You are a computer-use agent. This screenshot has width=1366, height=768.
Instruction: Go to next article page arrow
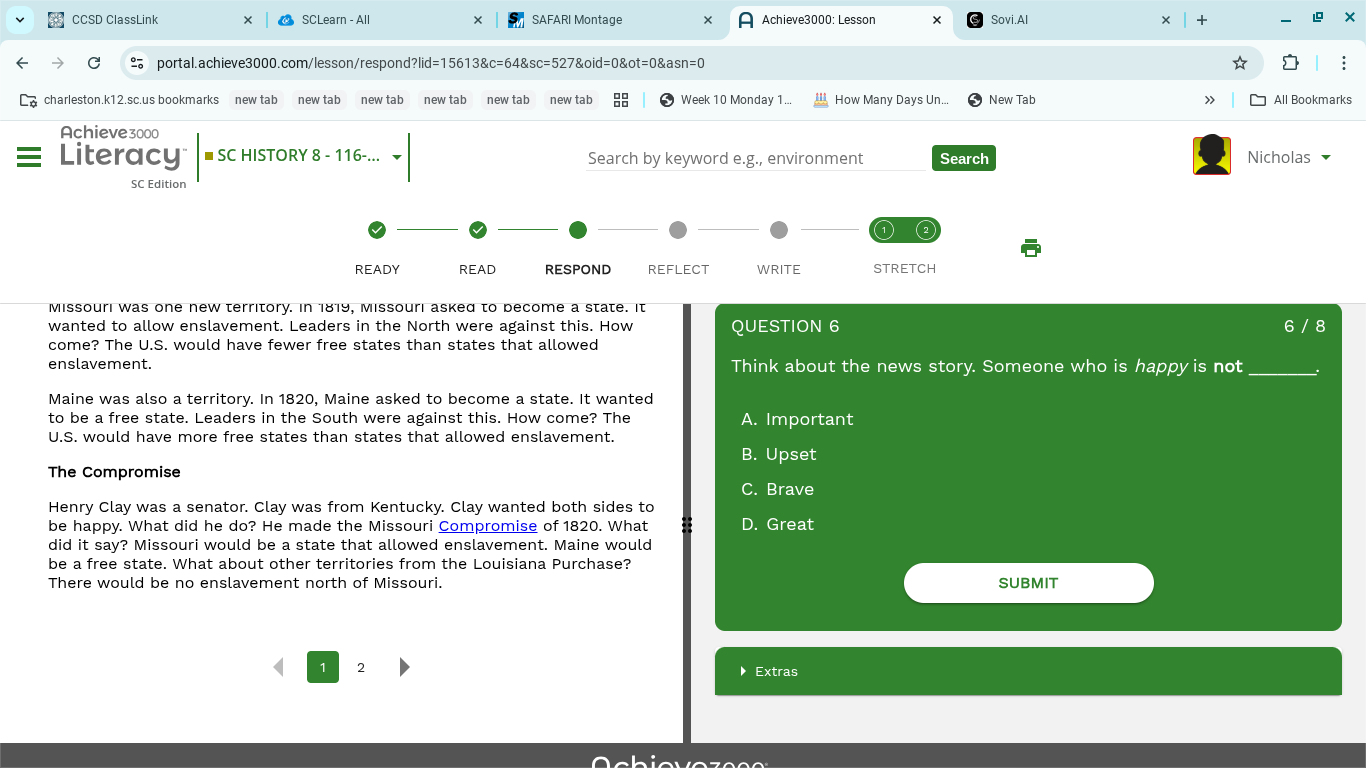coord(404,667)
